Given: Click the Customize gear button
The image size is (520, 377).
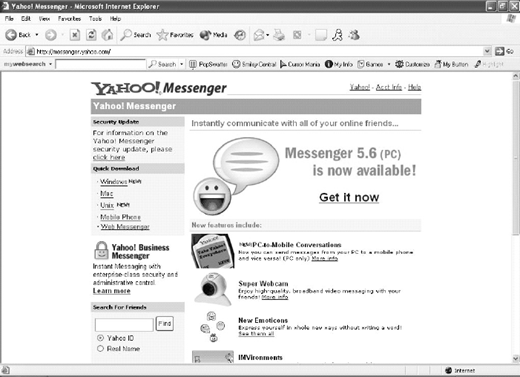Looking at the screenshot, I should (x=412, y=64).
